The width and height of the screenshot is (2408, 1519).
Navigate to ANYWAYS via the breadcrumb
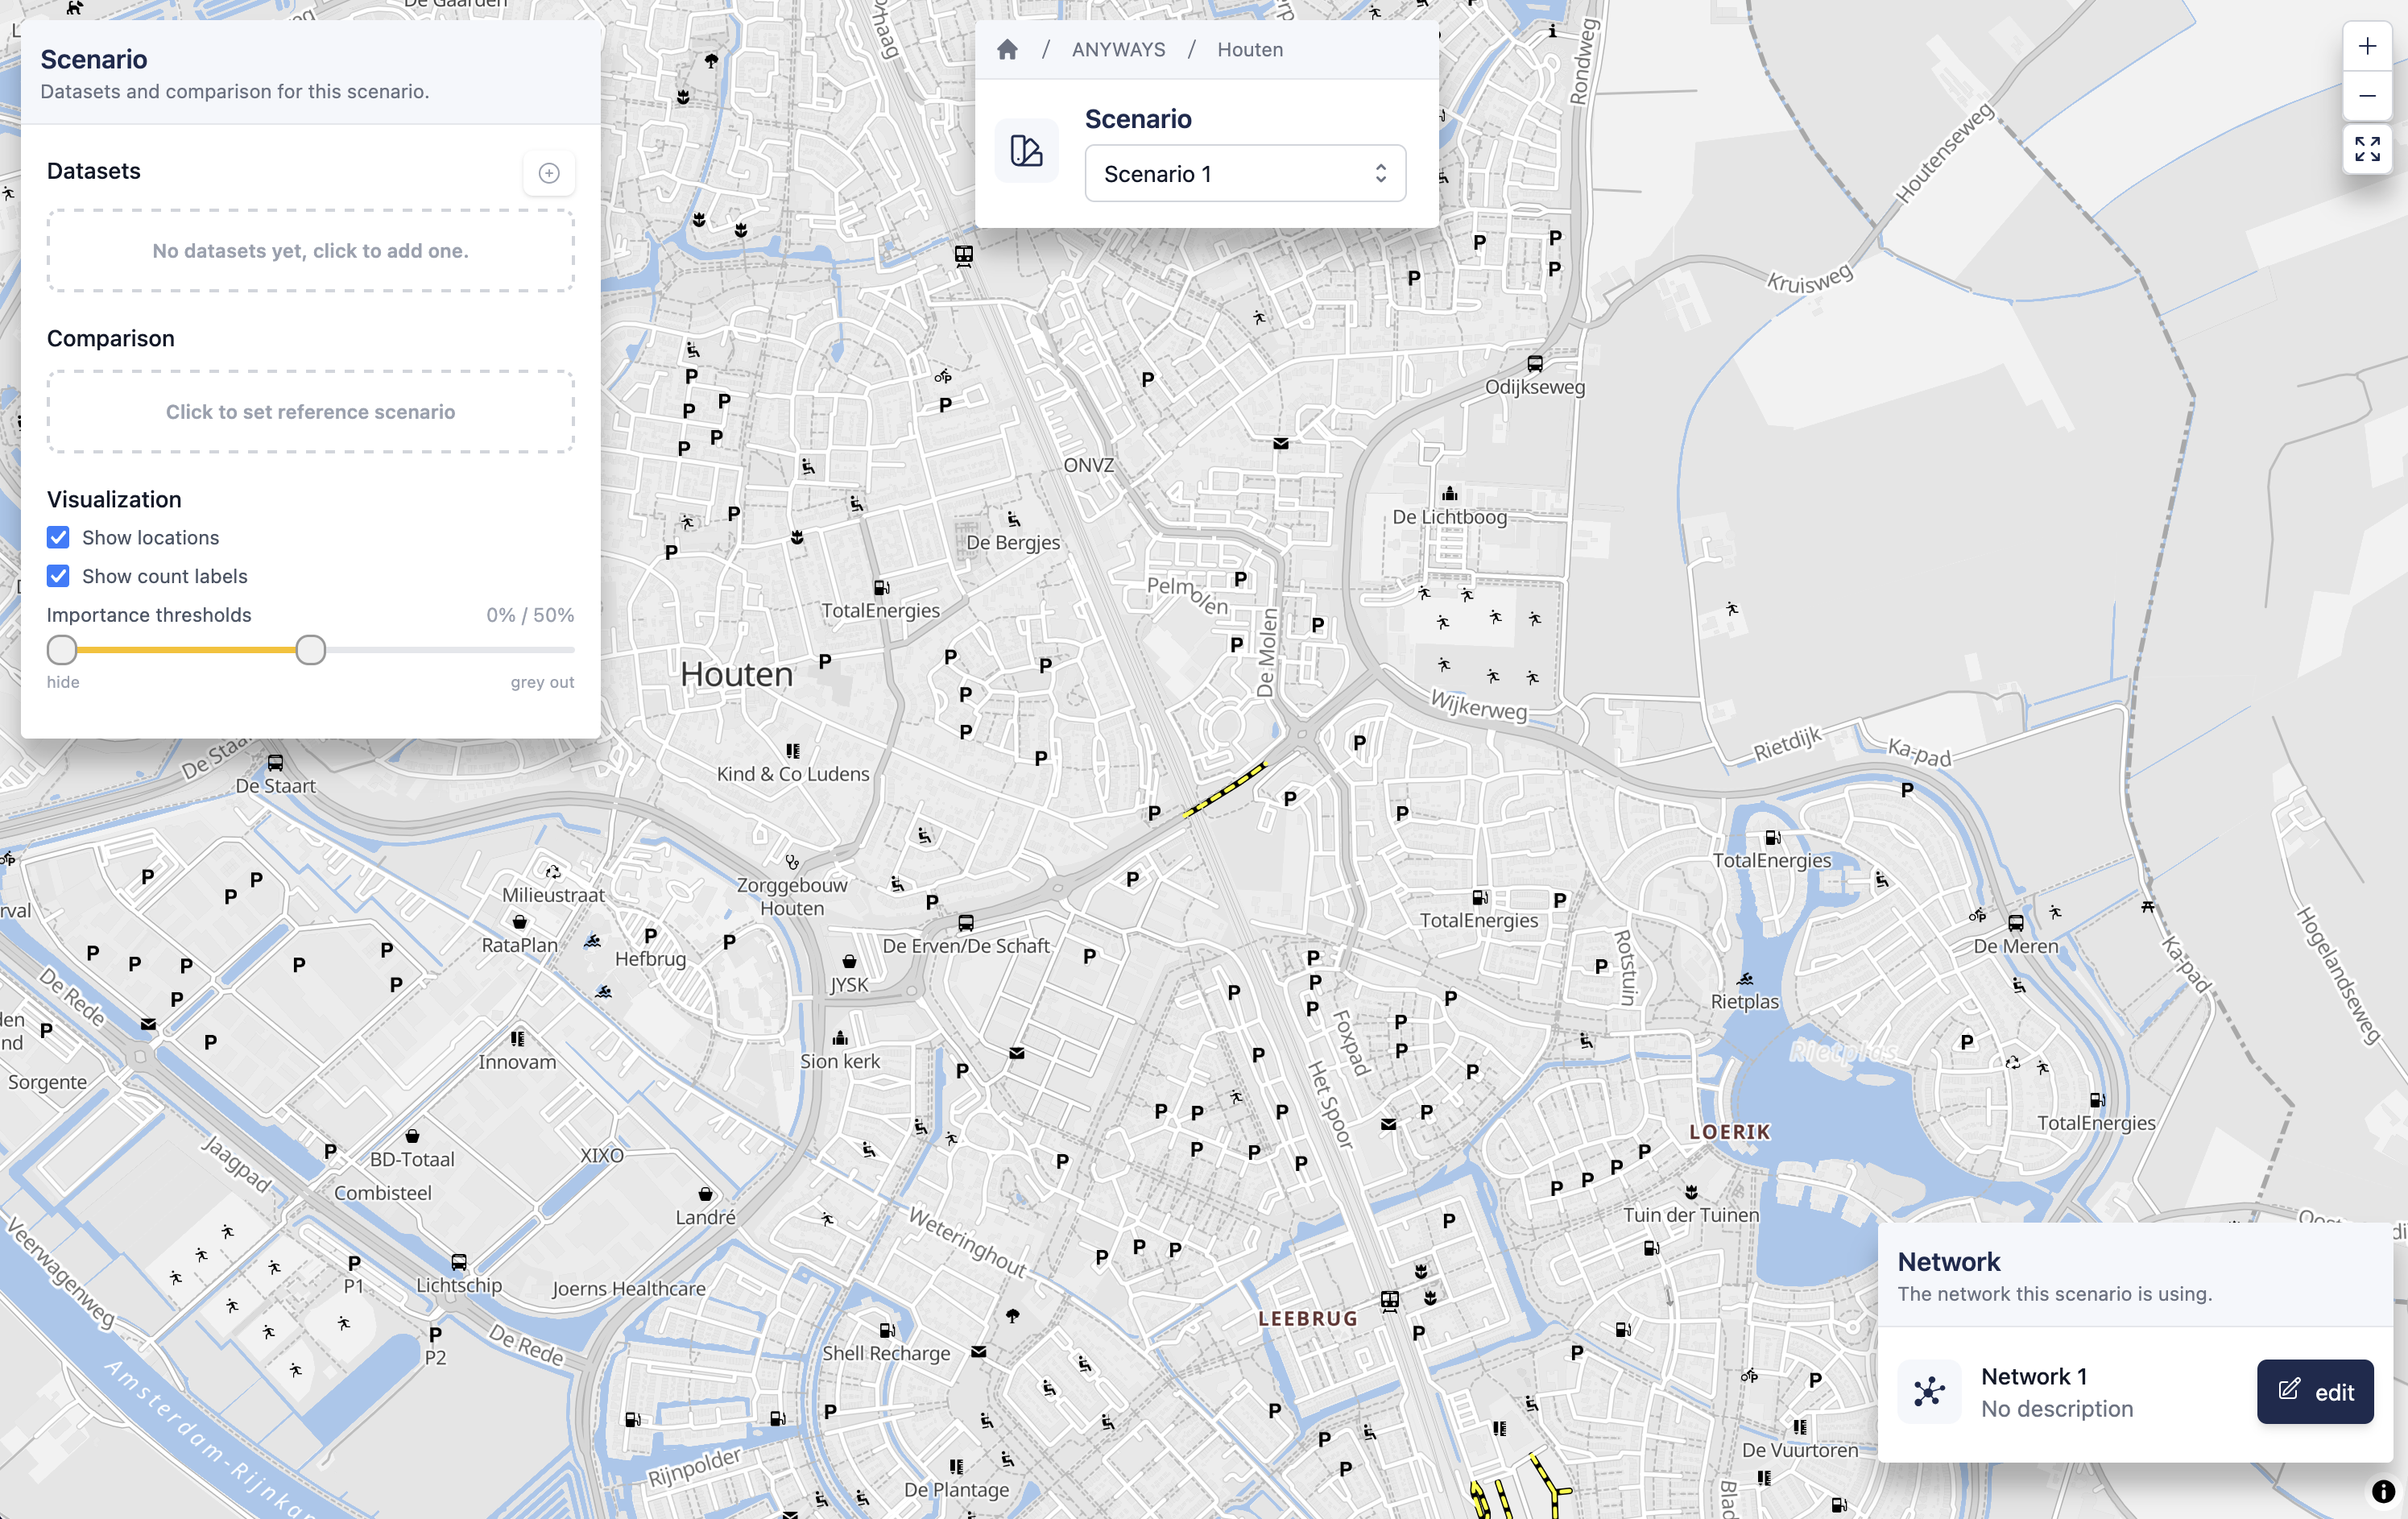[1117, 48]
